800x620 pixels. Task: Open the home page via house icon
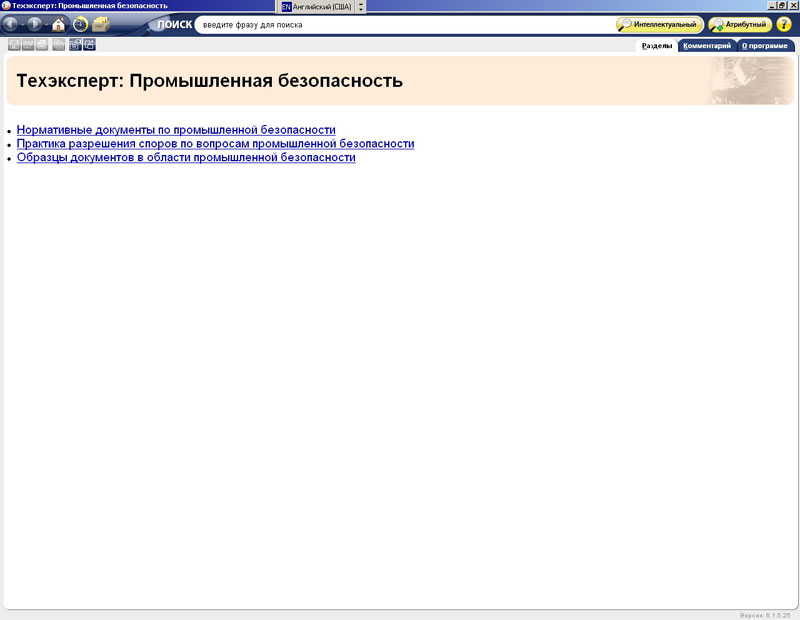[59, 24]
